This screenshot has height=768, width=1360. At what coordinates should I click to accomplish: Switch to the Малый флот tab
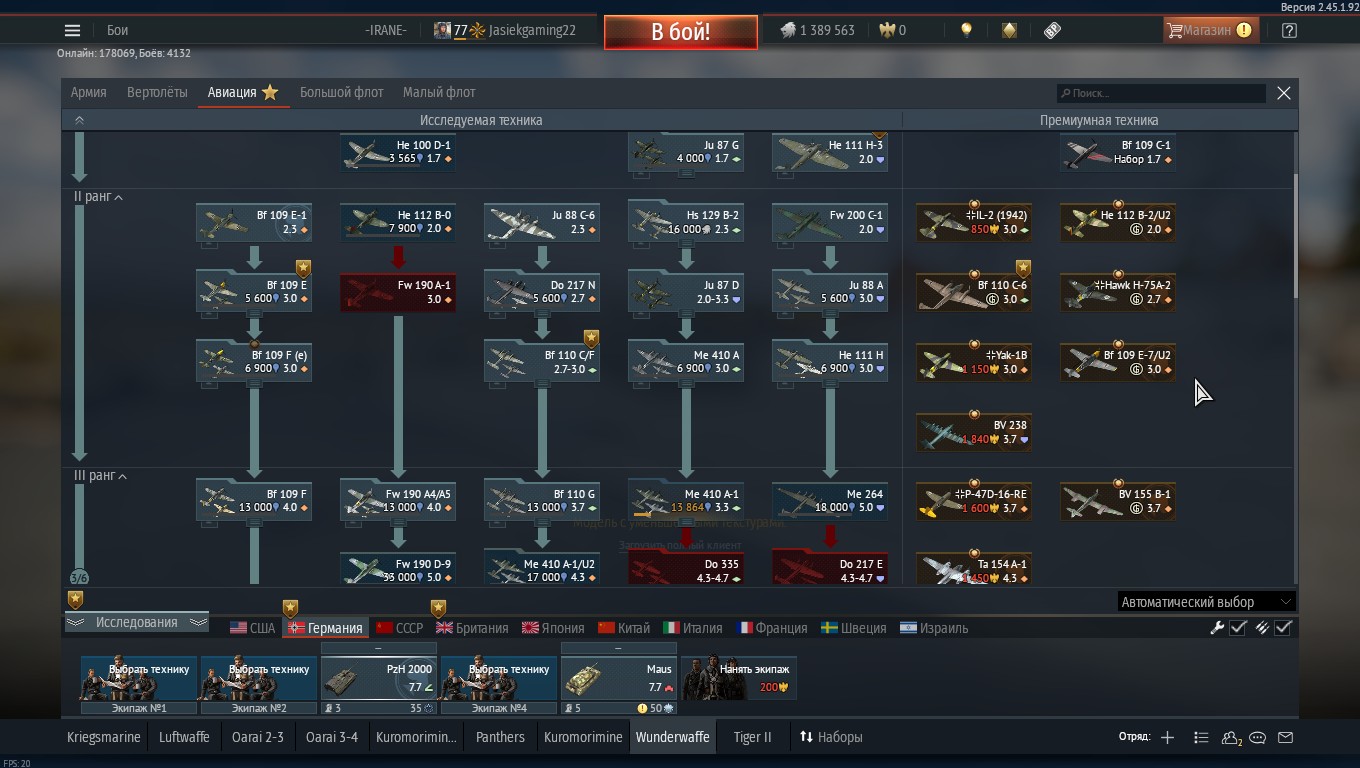coord(439,92)
